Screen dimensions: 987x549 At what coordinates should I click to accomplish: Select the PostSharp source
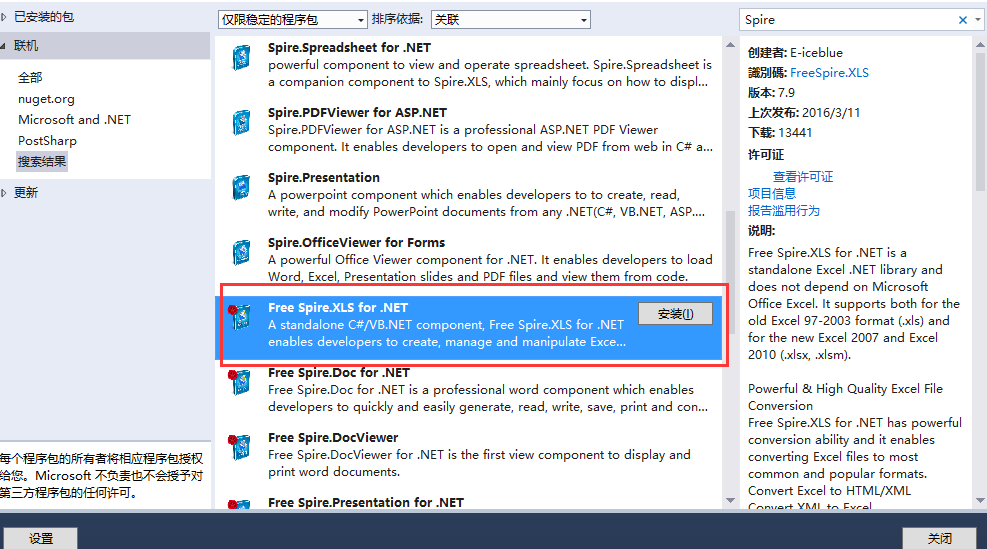[x=47, y=140]
